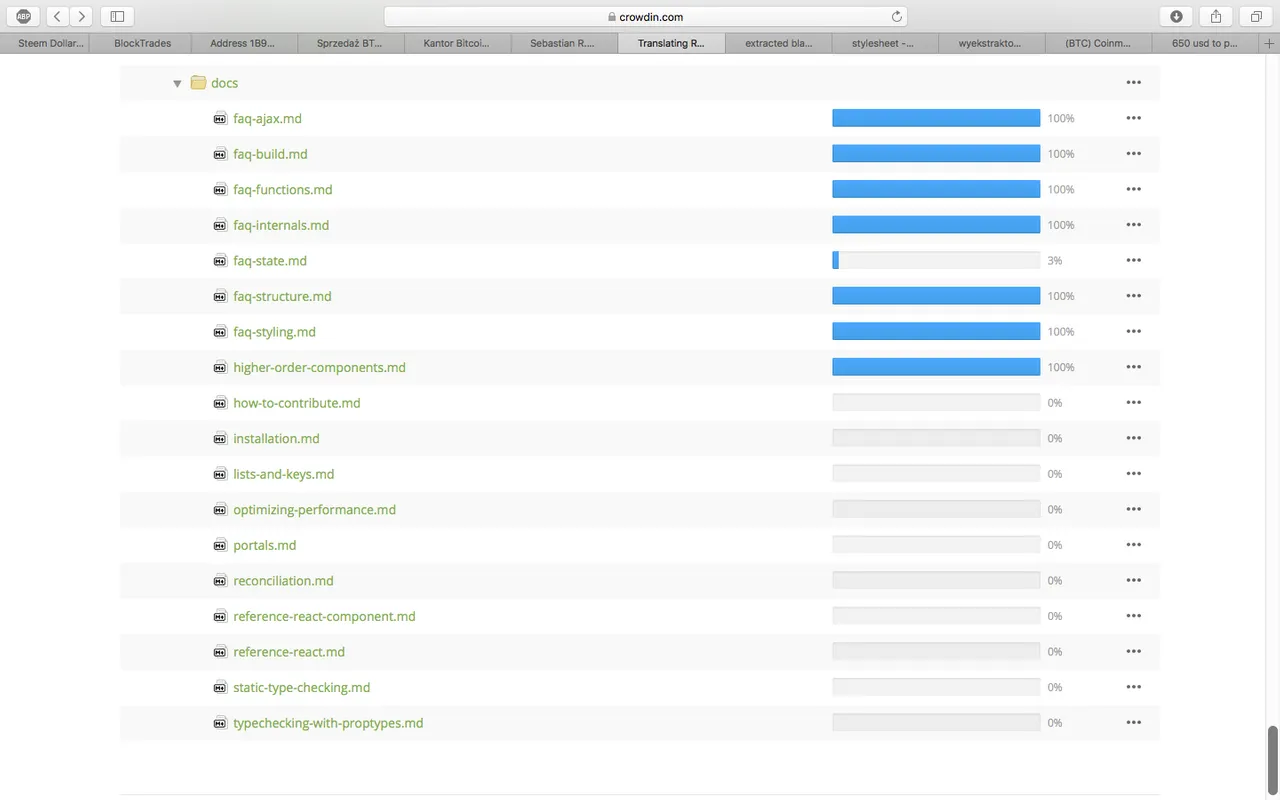Open typechecking-with-proptypes.md file link
Image resolution: width=1280 pixels, height=800 pixels.
point(328,722)
